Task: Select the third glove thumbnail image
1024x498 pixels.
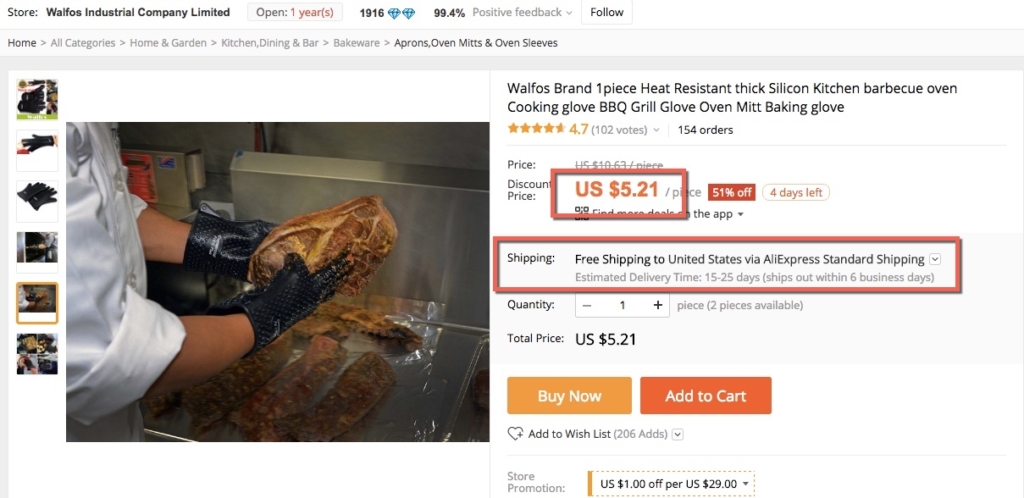Action: click(37, 200)
